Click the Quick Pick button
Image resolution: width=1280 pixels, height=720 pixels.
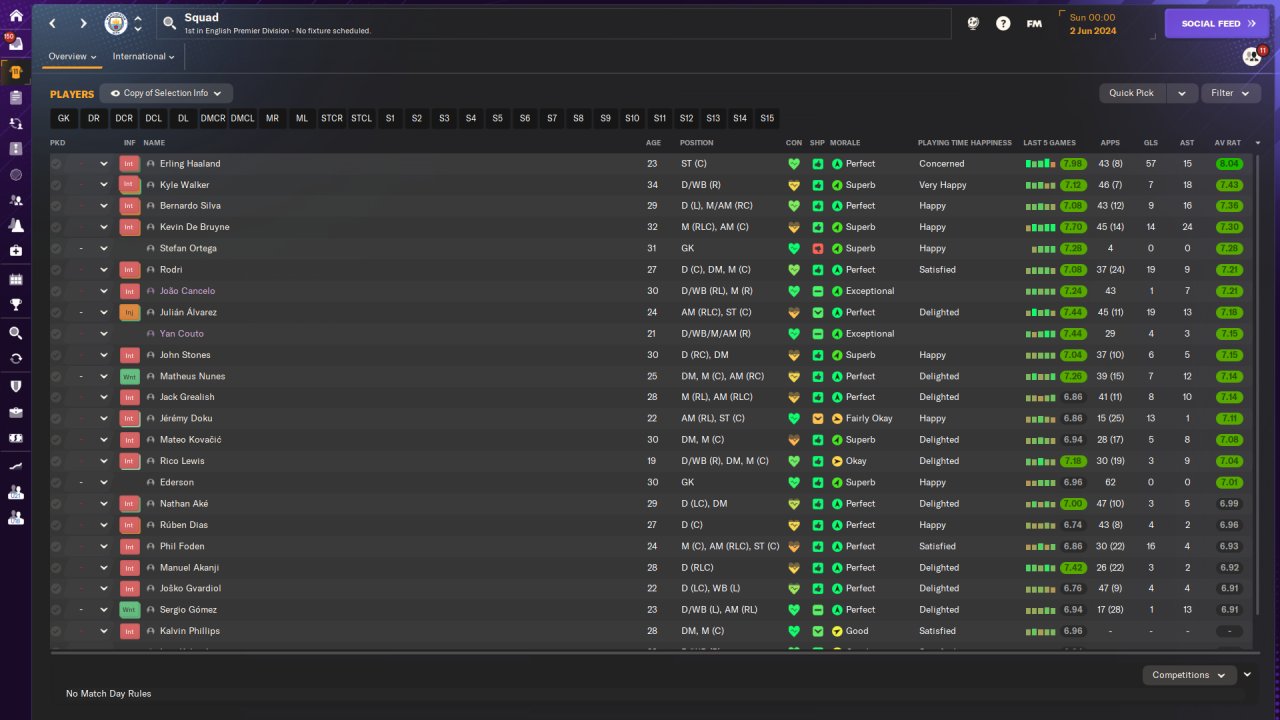pos(1131,93)
